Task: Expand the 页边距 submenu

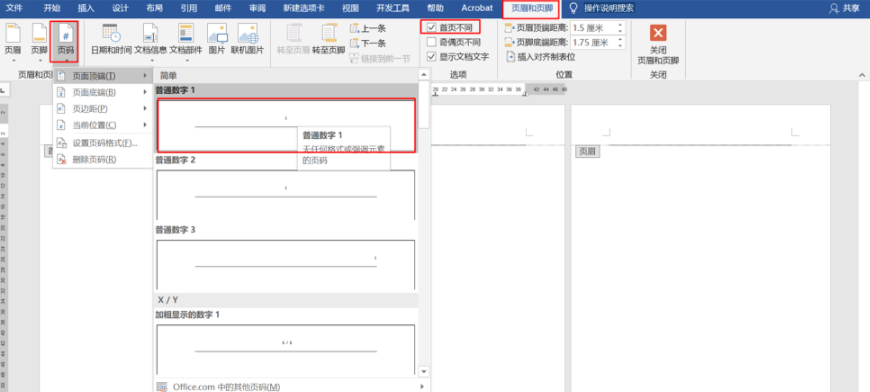Action: tap(103, 109)
